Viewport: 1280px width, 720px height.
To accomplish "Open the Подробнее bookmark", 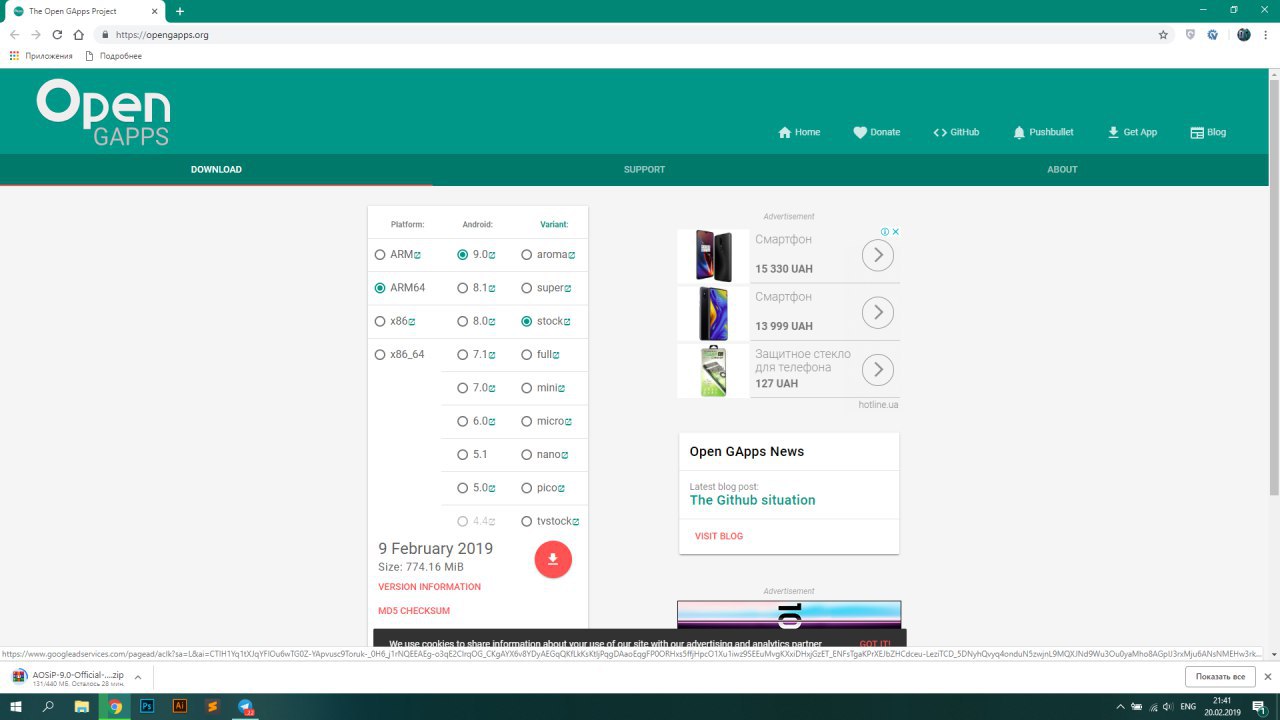I will pyautogui.click(x=114, y=56).
